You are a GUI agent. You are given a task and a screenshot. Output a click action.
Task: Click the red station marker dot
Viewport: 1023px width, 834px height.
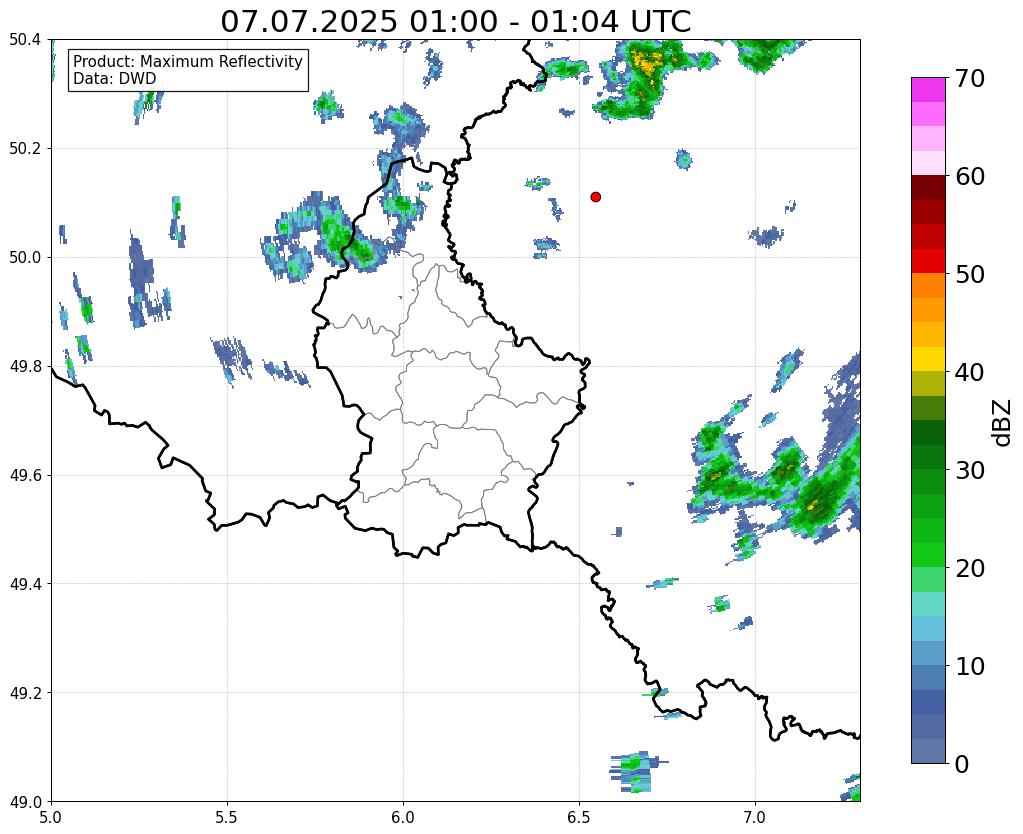[x=595, y=197]
